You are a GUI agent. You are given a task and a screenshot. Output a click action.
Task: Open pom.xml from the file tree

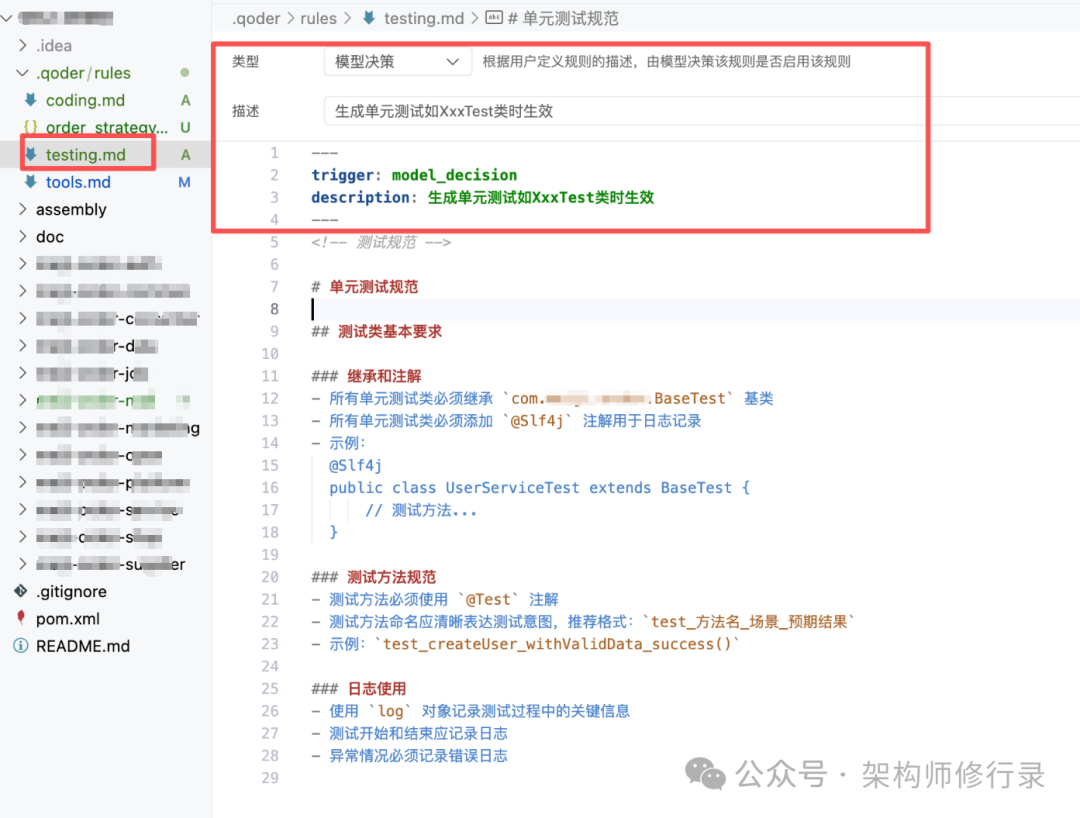tap(68, 618)
